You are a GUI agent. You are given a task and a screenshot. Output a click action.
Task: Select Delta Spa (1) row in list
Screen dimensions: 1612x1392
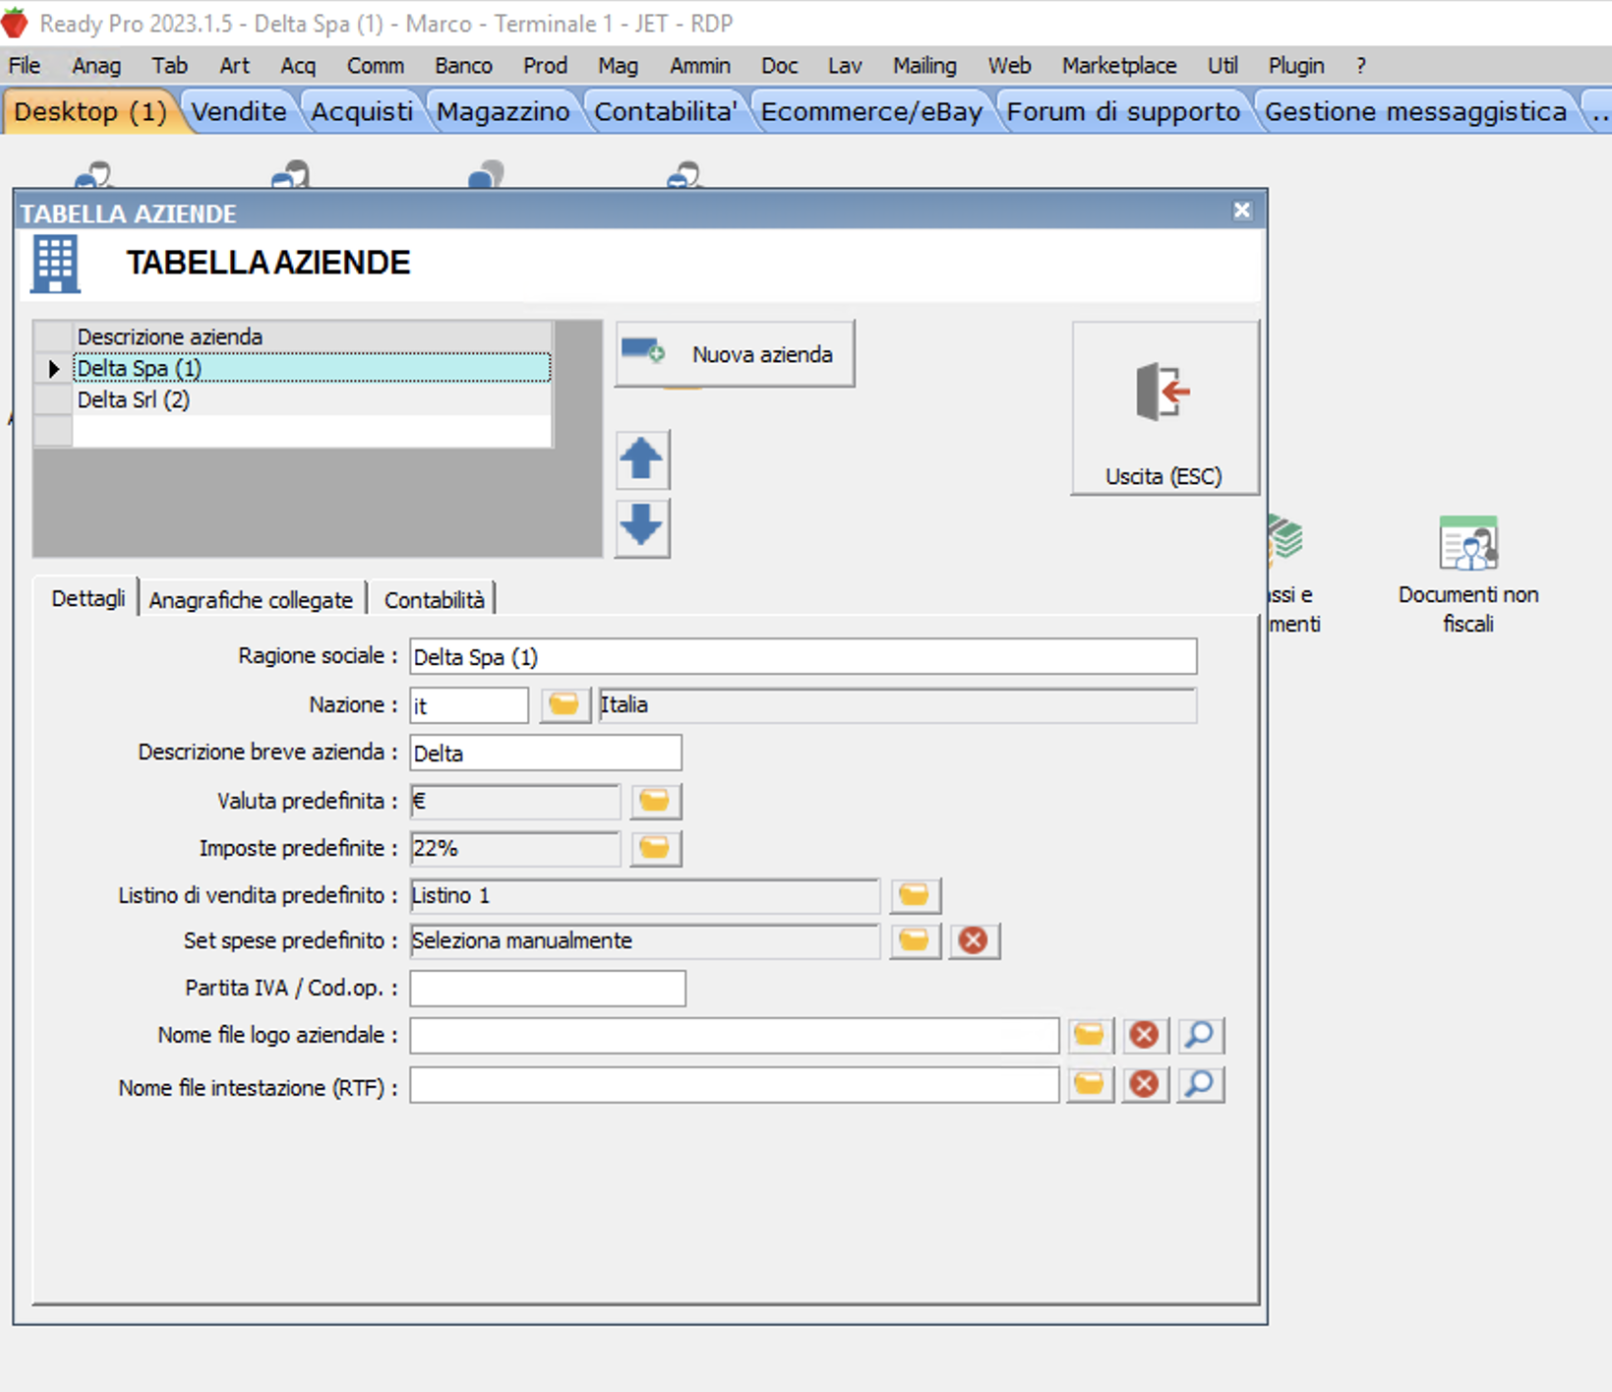click(x=312, y=368)
